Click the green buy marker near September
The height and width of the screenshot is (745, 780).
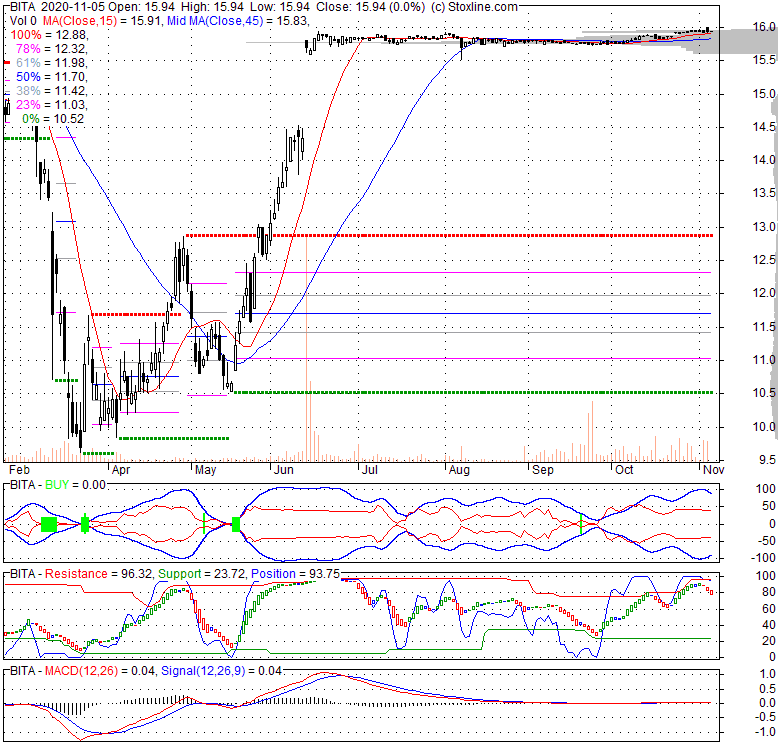[581, 523]
